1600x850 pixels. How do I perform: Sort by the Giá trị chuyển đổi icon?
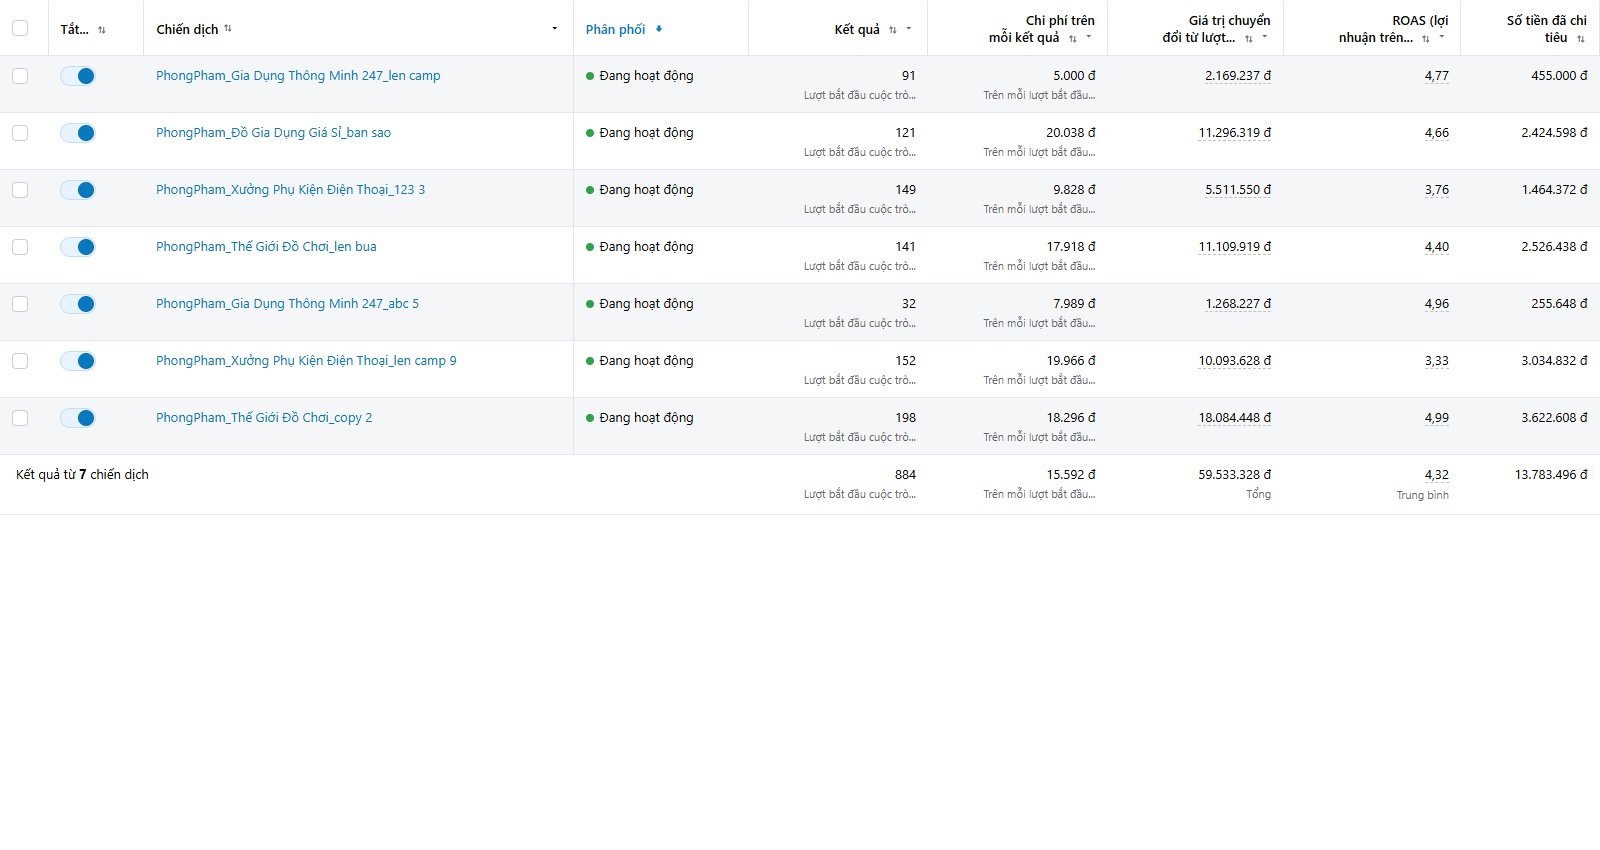click(x=1249, y=38)
